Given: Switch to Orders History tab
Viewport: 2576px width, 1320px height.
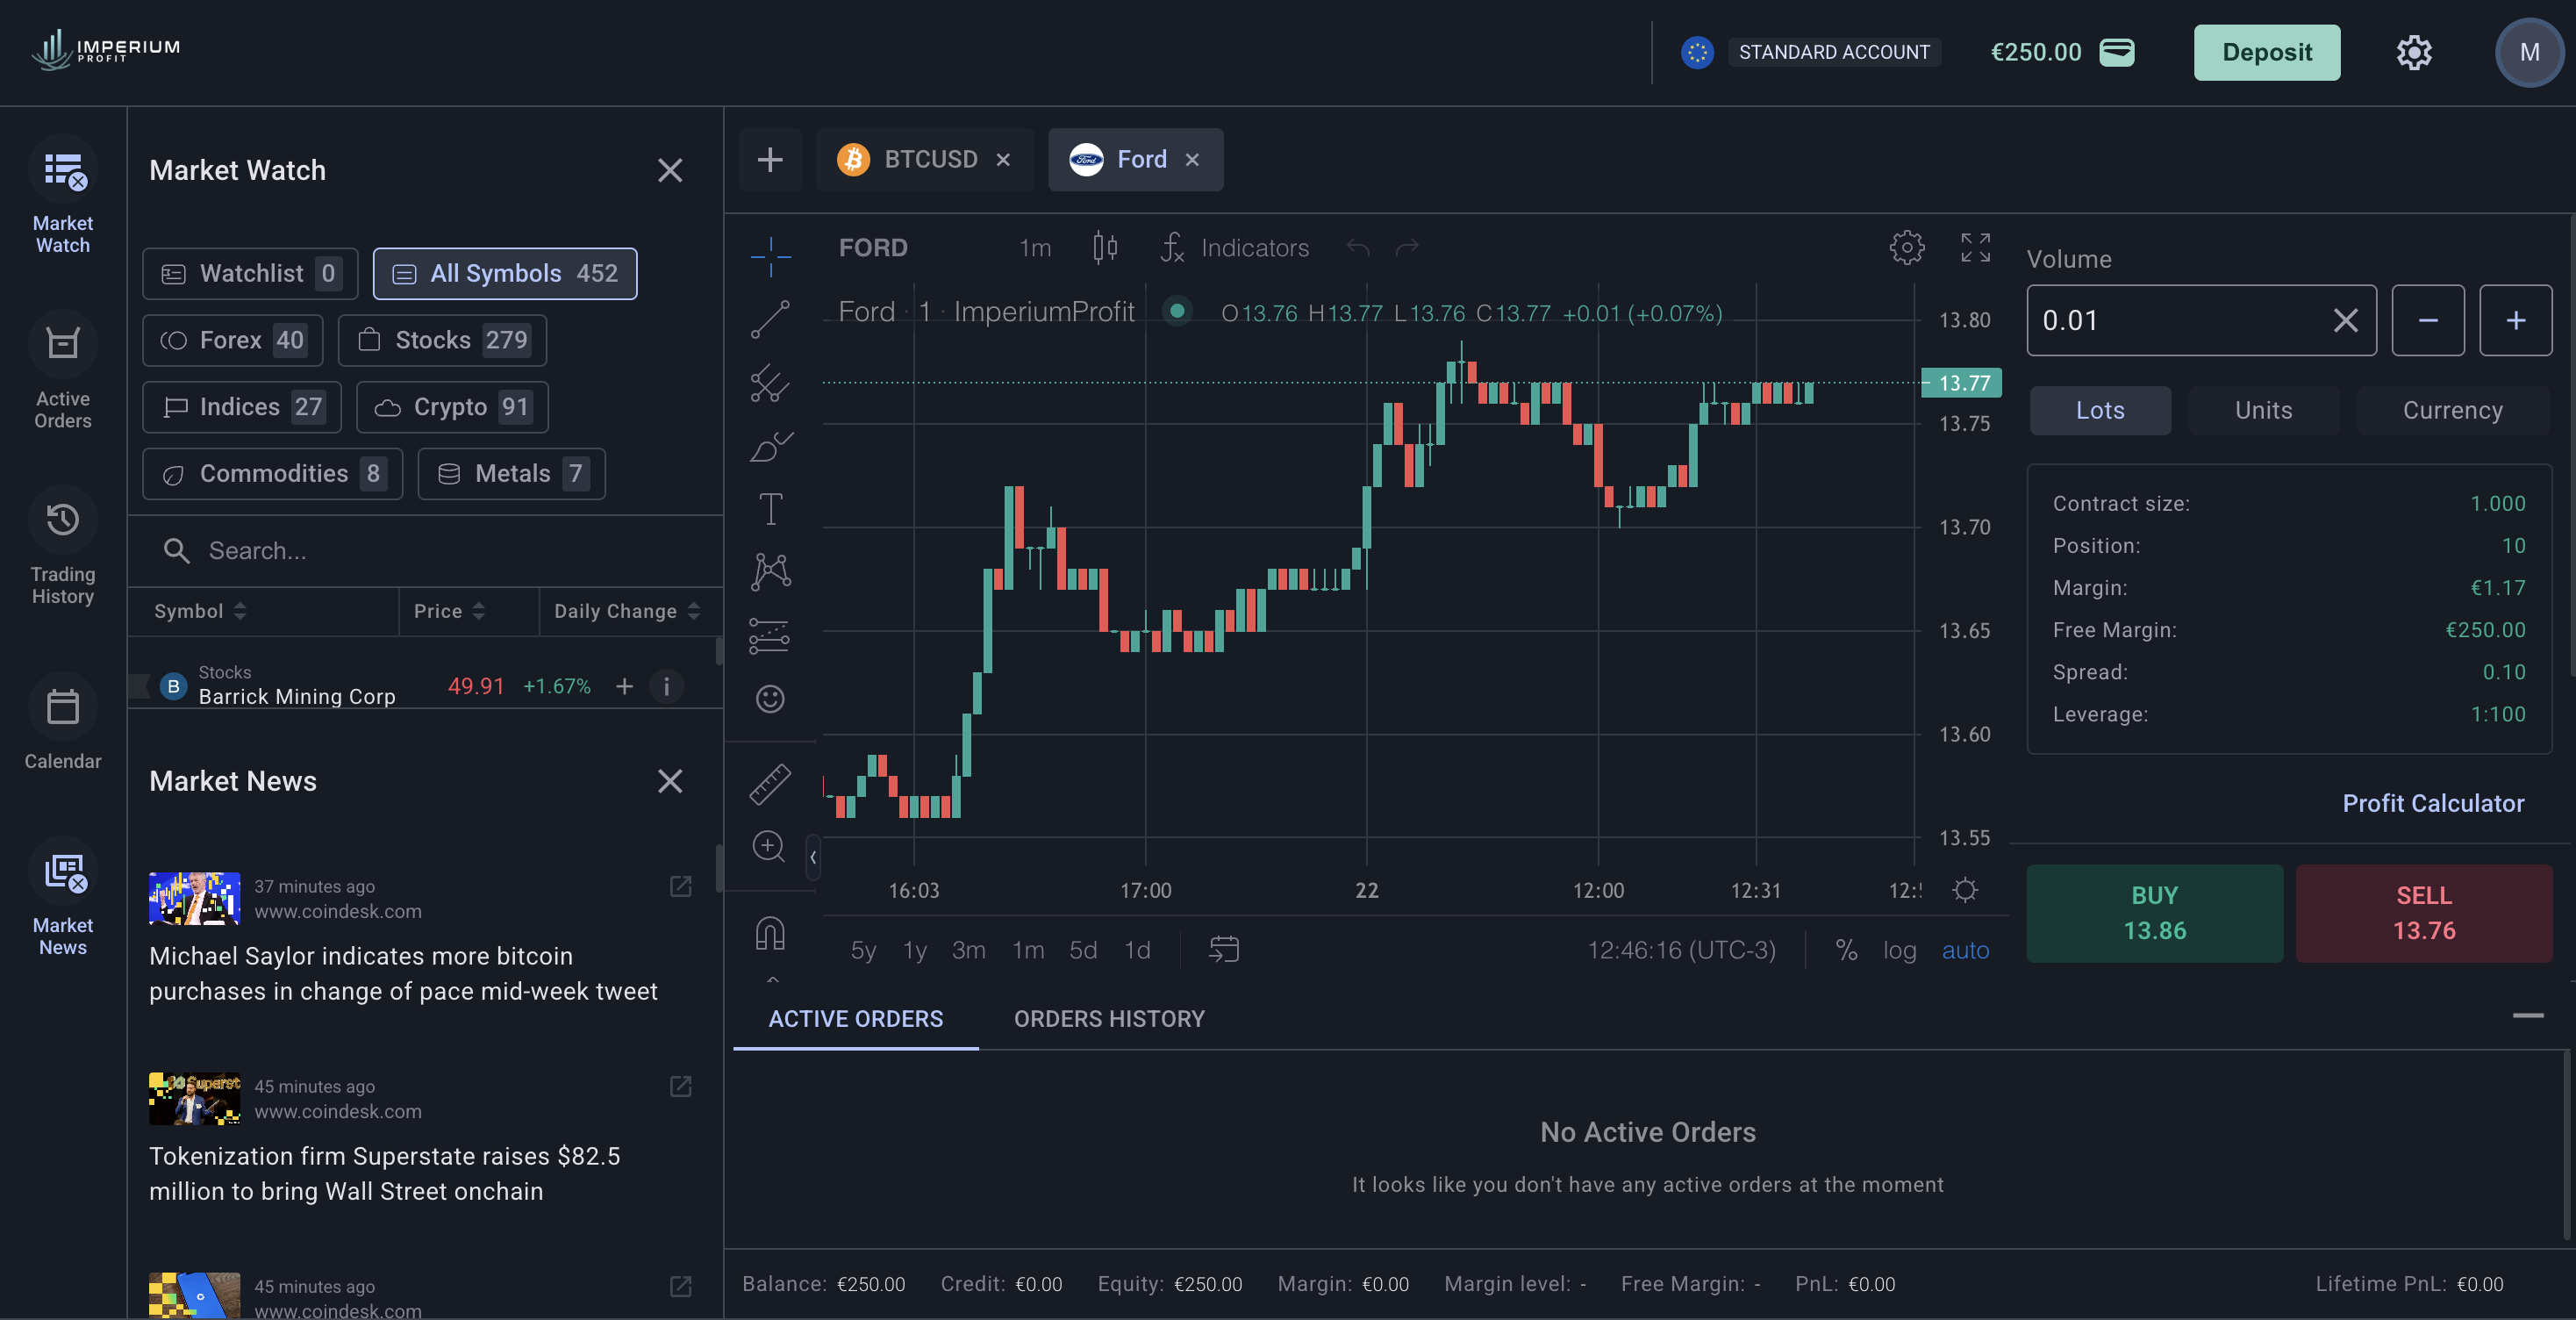Looking at the screenshot, I should [x=1108, y=1019].
